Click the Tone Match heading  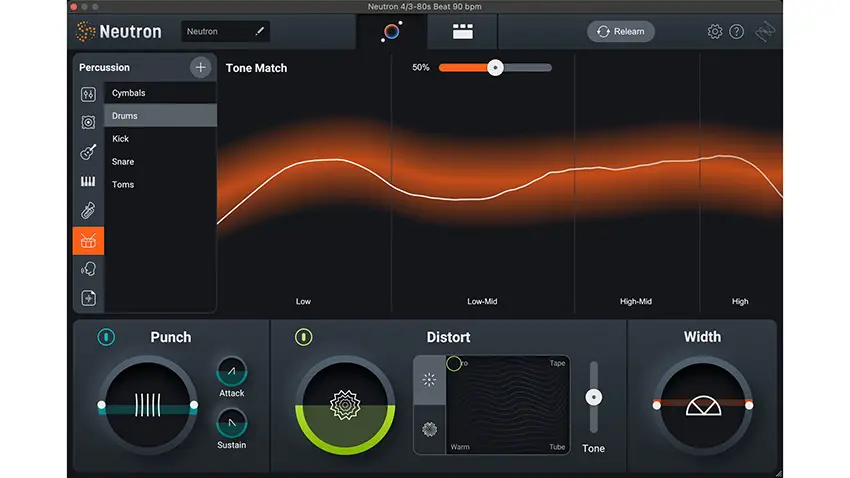(256, 68)
